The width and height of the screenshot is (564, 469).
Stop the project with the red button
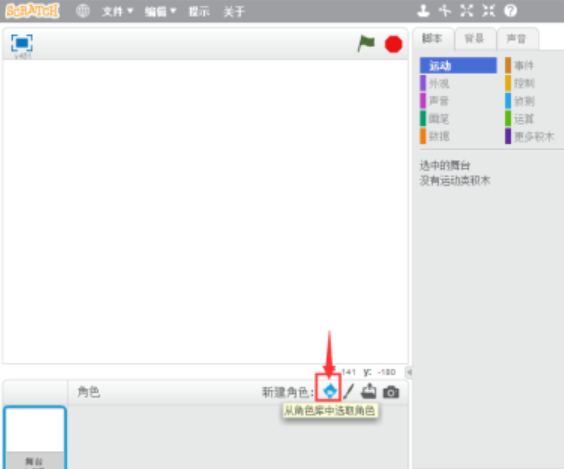[393, 45]
